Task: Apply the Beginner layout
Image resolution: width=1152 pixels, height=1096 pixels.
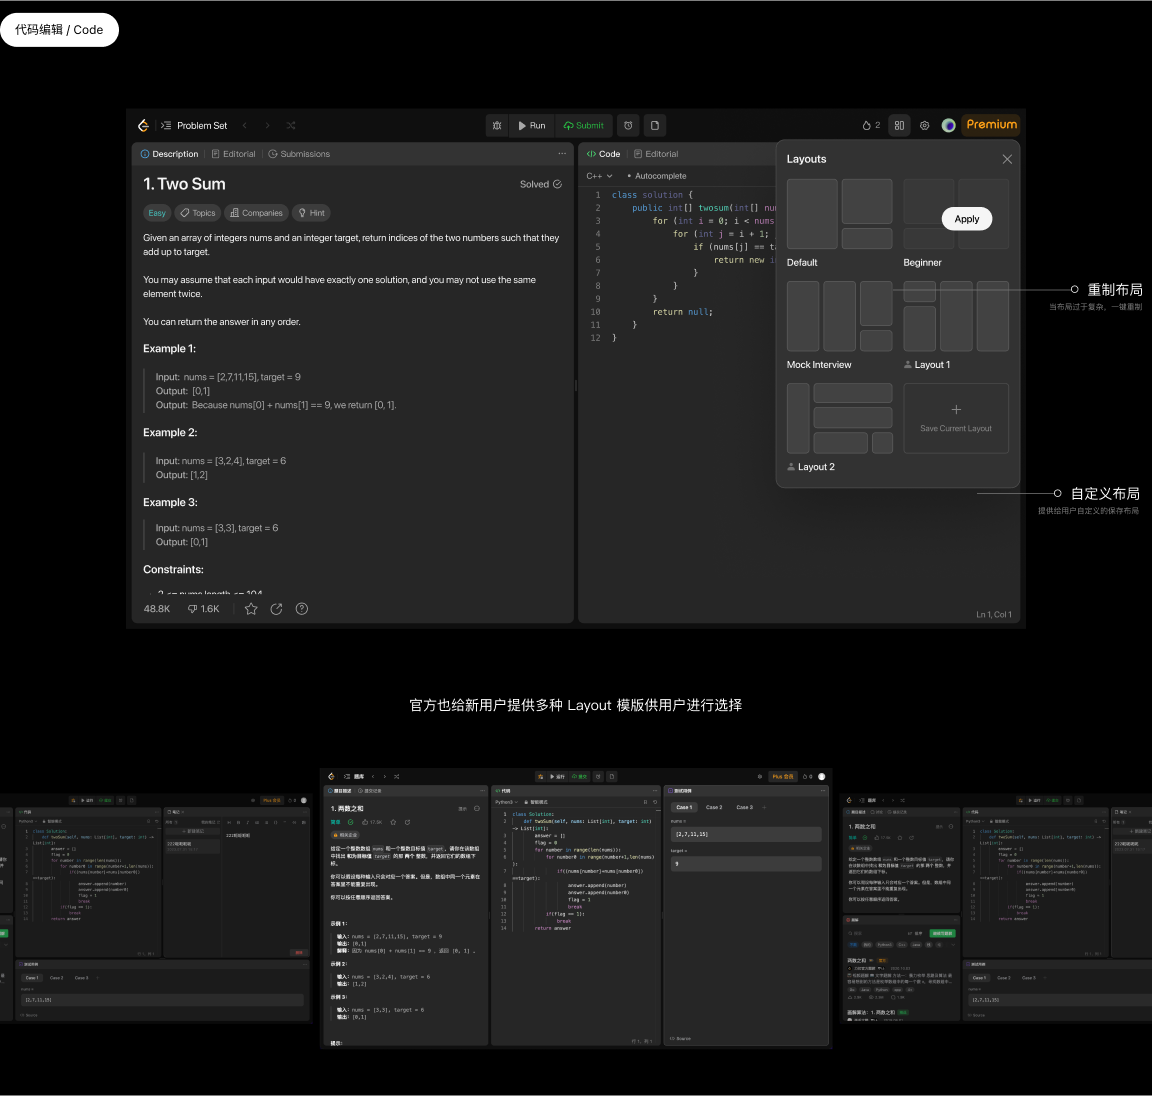Action: pyautogui.click(x=966, y=219)
